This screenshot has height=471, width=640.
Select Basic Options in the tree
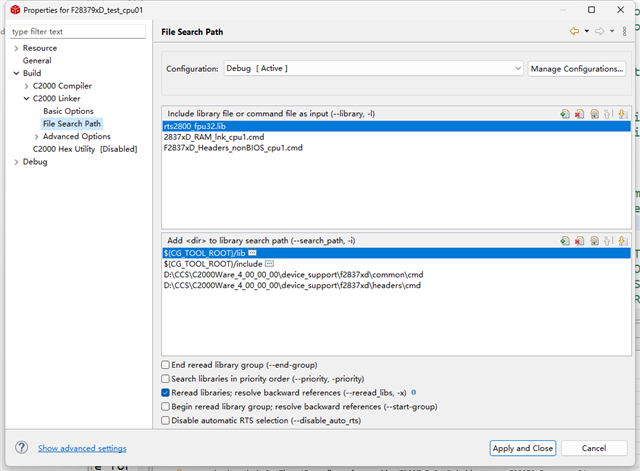pos(68,111)
